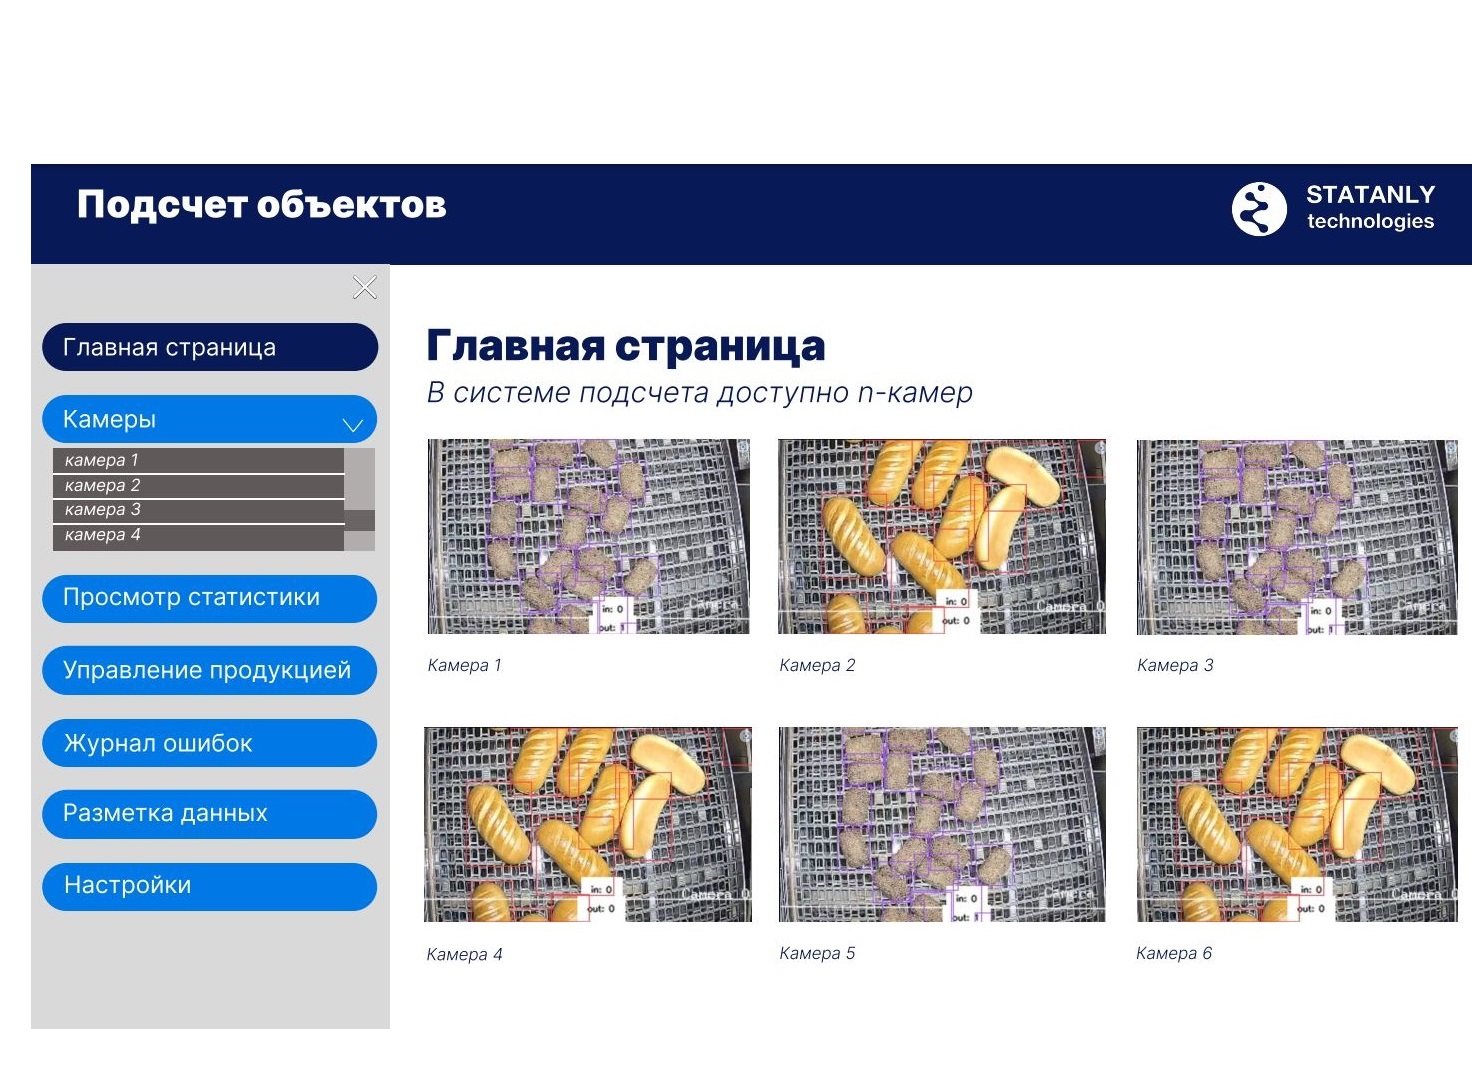
Task: Select камера 1 from the list
Action: [x=198, y=460]
